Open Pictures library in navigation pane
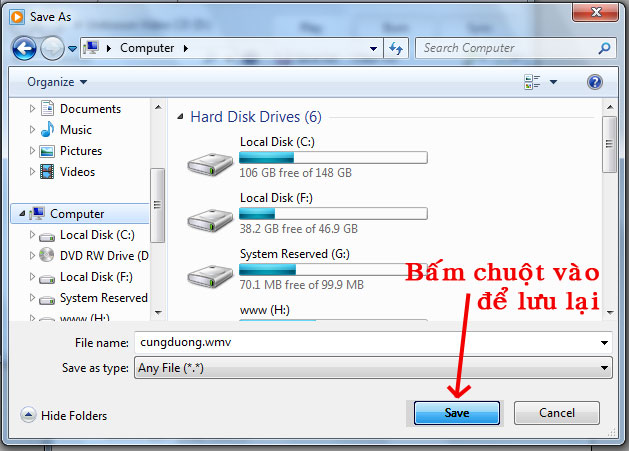629x451 pixels. point(80,151)
